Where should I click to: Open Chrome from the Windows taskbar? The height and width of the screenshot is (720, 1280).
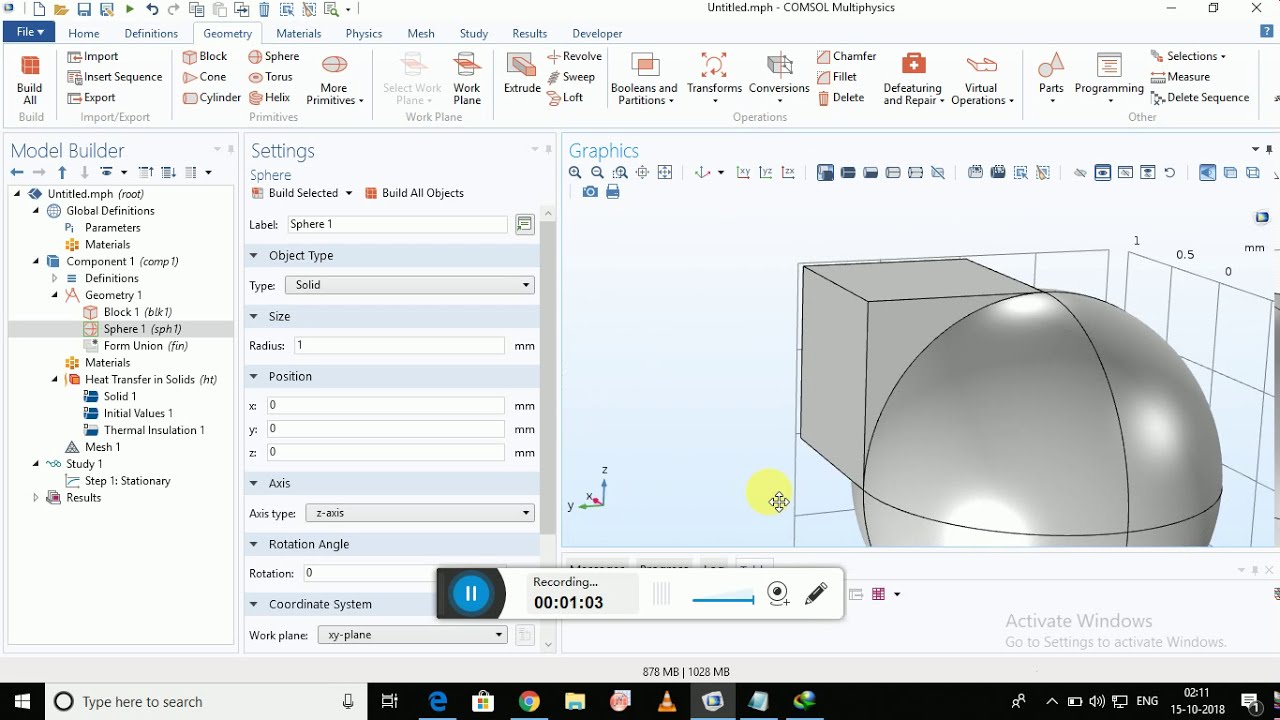tap(529, 701)
